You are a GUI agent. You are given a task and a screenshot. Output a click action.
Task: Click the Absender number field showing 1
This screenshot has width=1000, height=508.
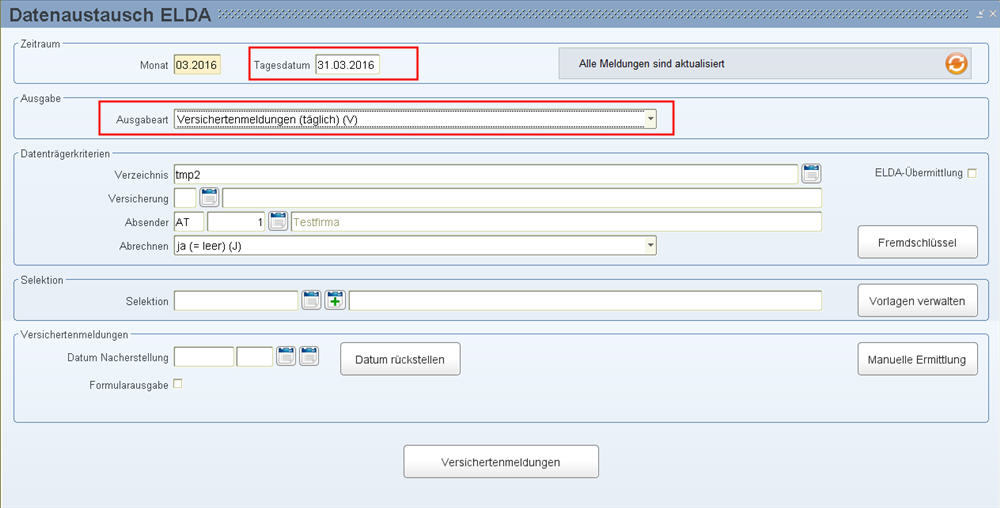(x=236, y=222)
